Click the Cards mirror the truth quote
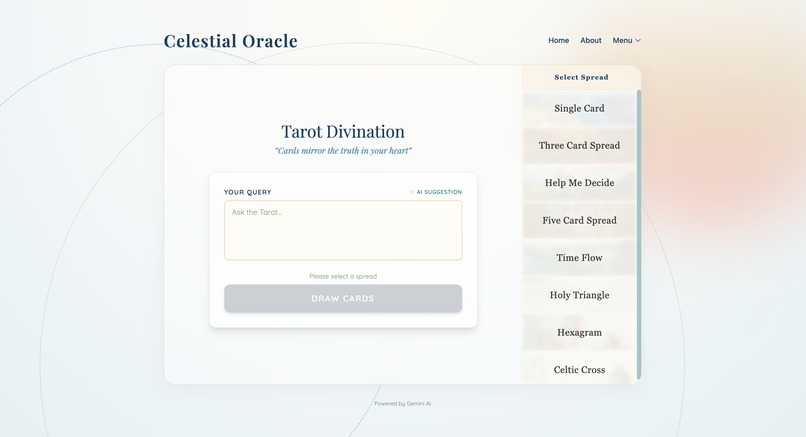This screenshot has height=437, width=806. pos(343,151)
